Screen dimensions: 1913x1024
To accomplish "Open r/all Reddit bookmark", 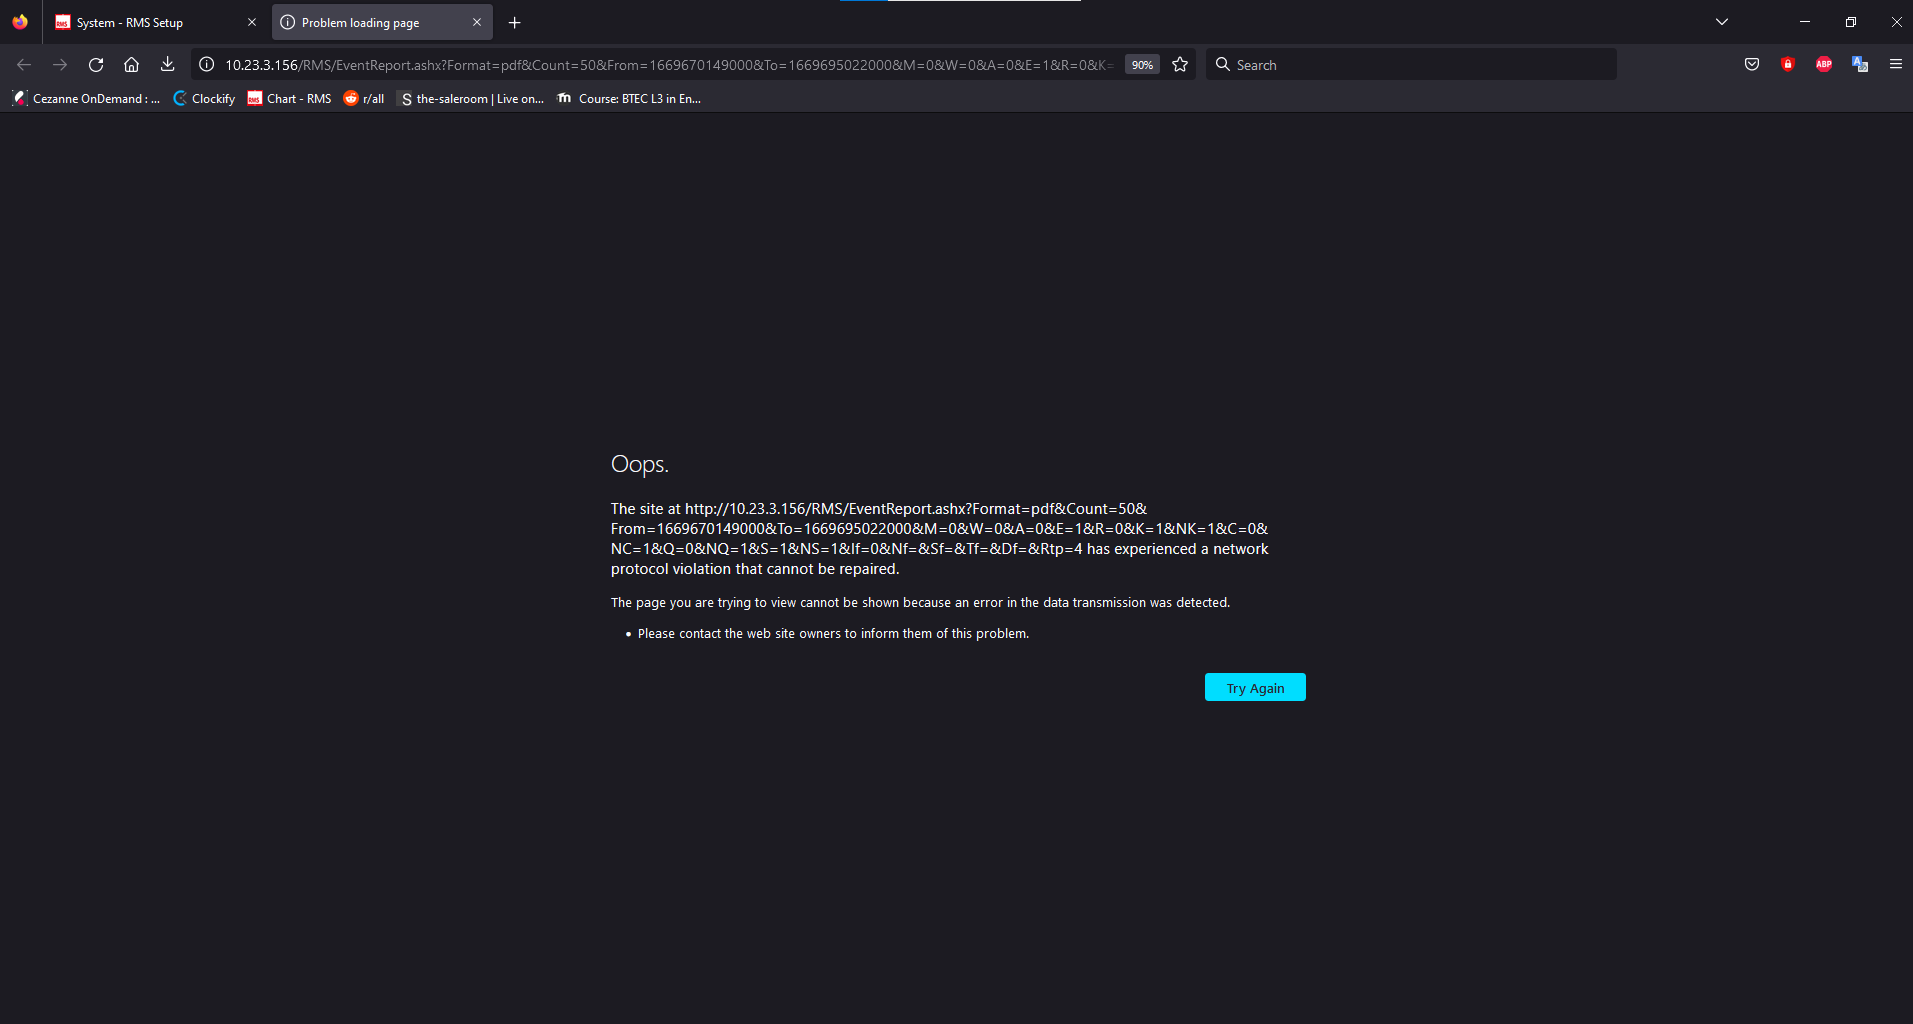I will click(x=364, y=98).
